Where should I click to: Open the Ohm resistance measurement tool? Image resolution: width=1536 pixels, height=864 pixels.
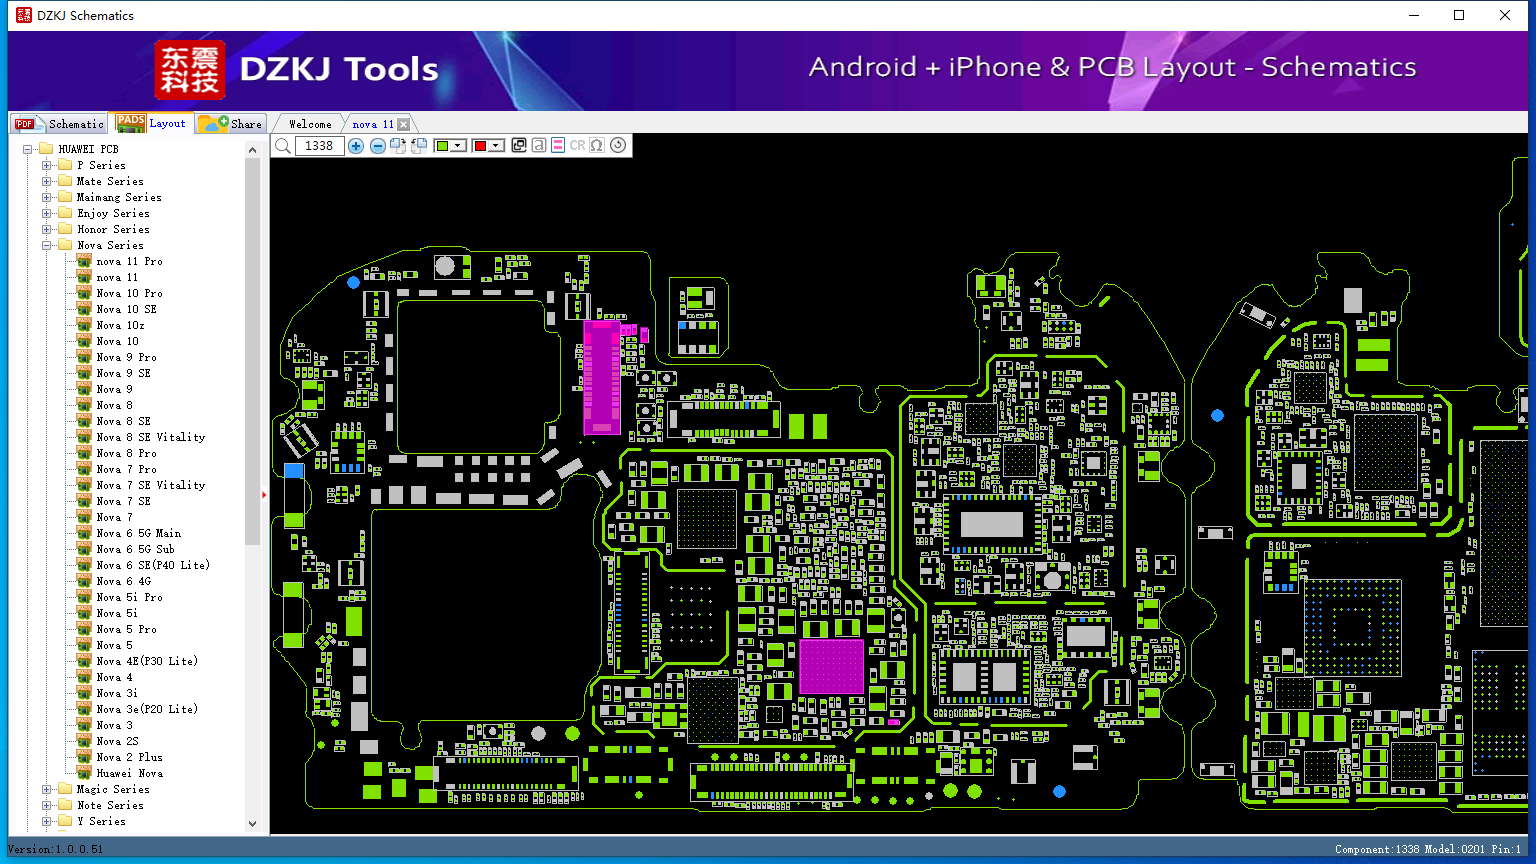(x=595, y=145)
